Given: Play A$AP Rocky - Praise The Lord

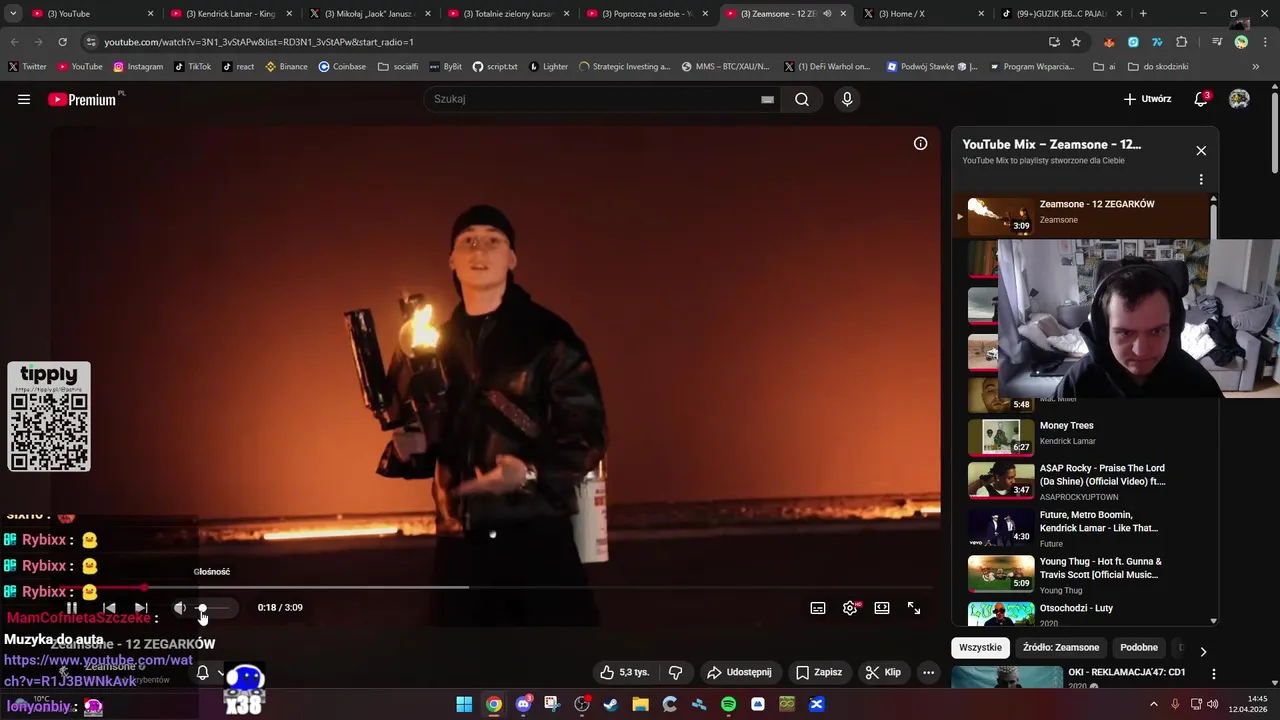Looking at the screenshot, I should pyautogui.click(x=1083, y=481).
